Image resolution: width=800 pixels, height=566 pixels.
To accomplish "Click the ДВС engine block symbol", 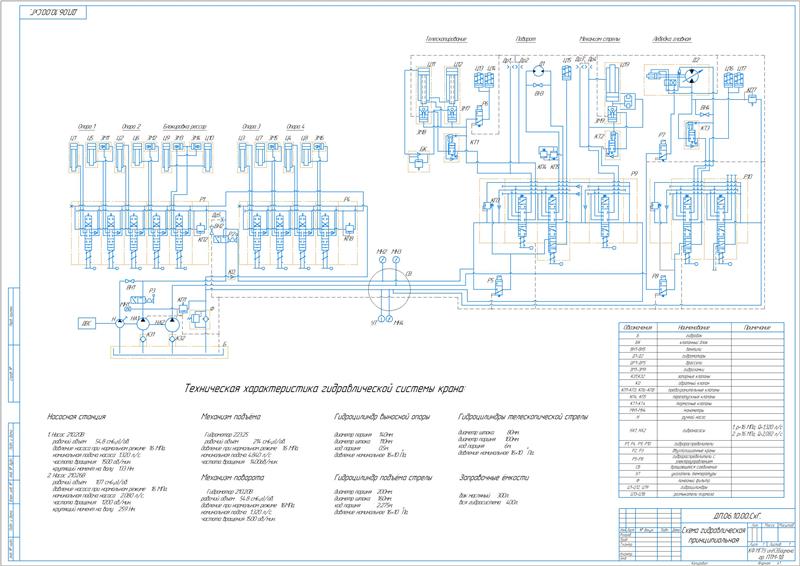I will [87, 323].
